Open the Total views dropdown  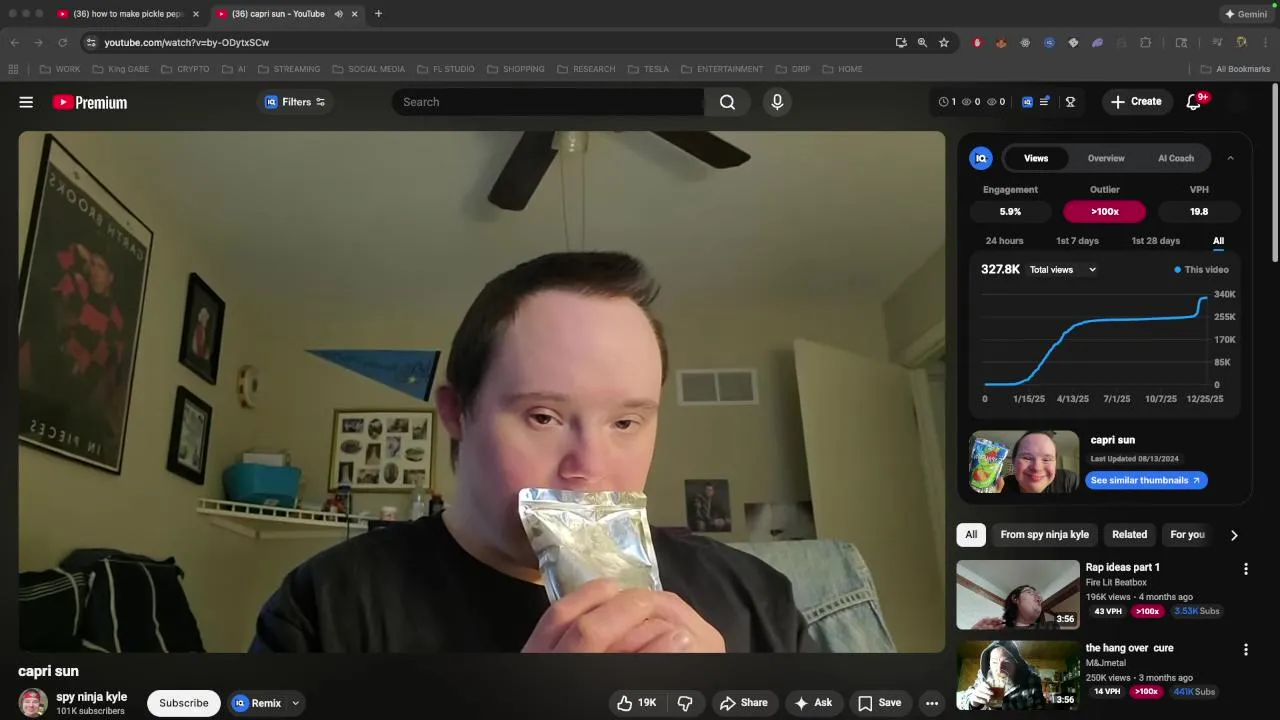click(1063, 270)
